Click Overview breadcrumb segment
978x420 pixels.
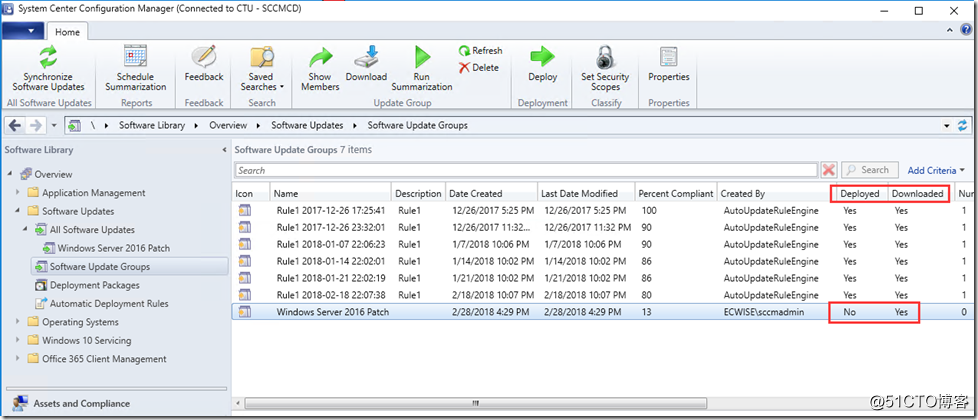[x=228, y=125]
